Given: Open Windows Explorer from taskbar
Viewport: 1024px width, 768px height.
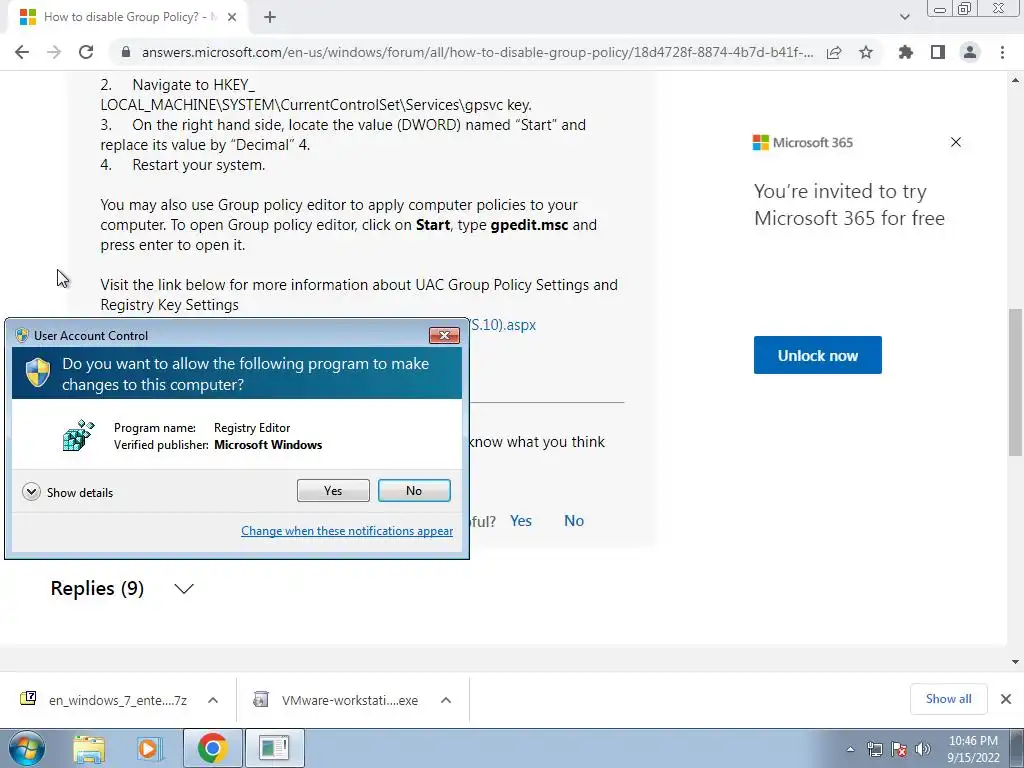Looking at the screenshot, I should coord(89,748).
